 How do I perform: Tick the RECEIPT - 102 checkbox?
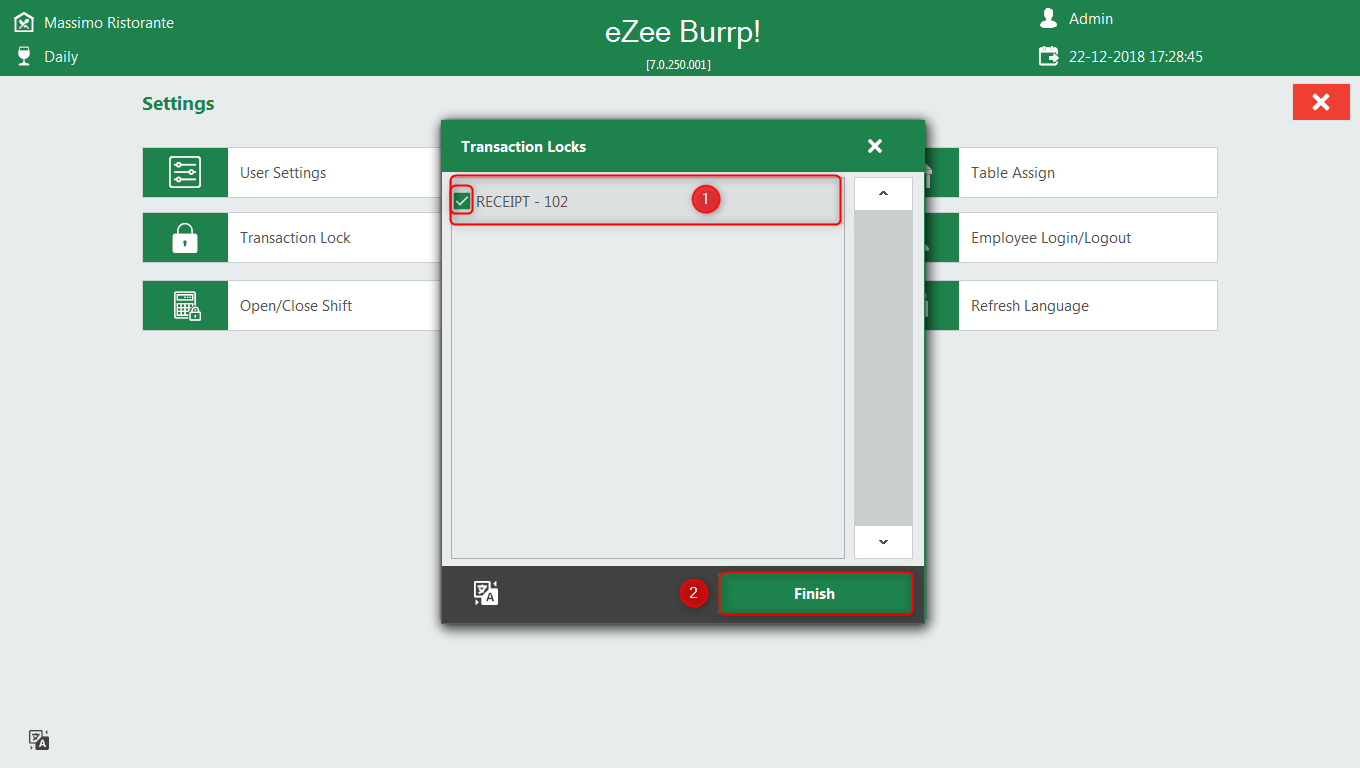pos(462,201)
